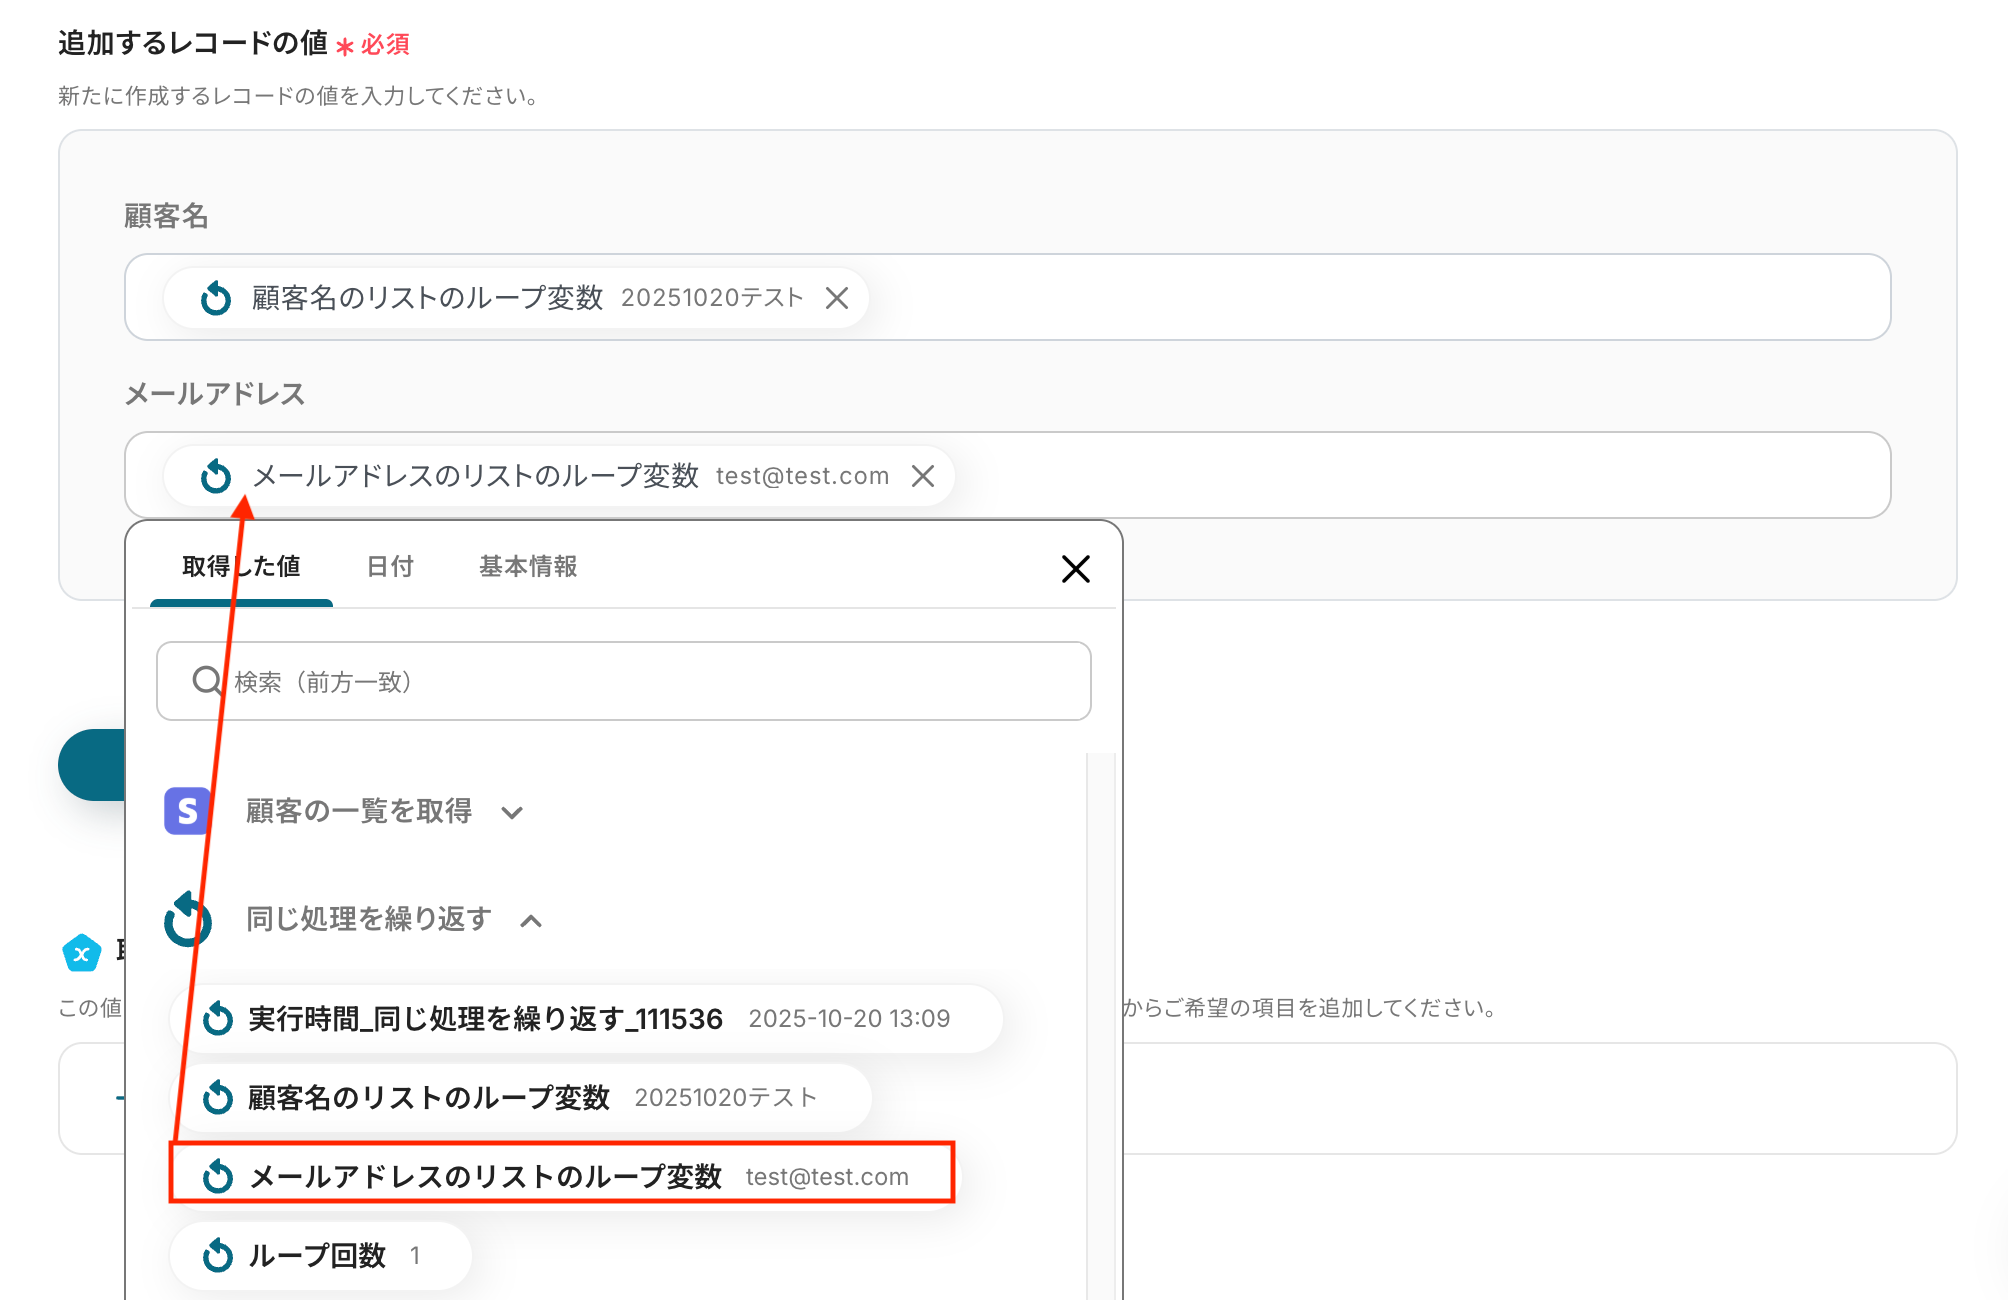Remove the 顧客名 loop variable chip
This screenshot has height=1300, width=2008.
pyautogui.click(x=837, y=298)
